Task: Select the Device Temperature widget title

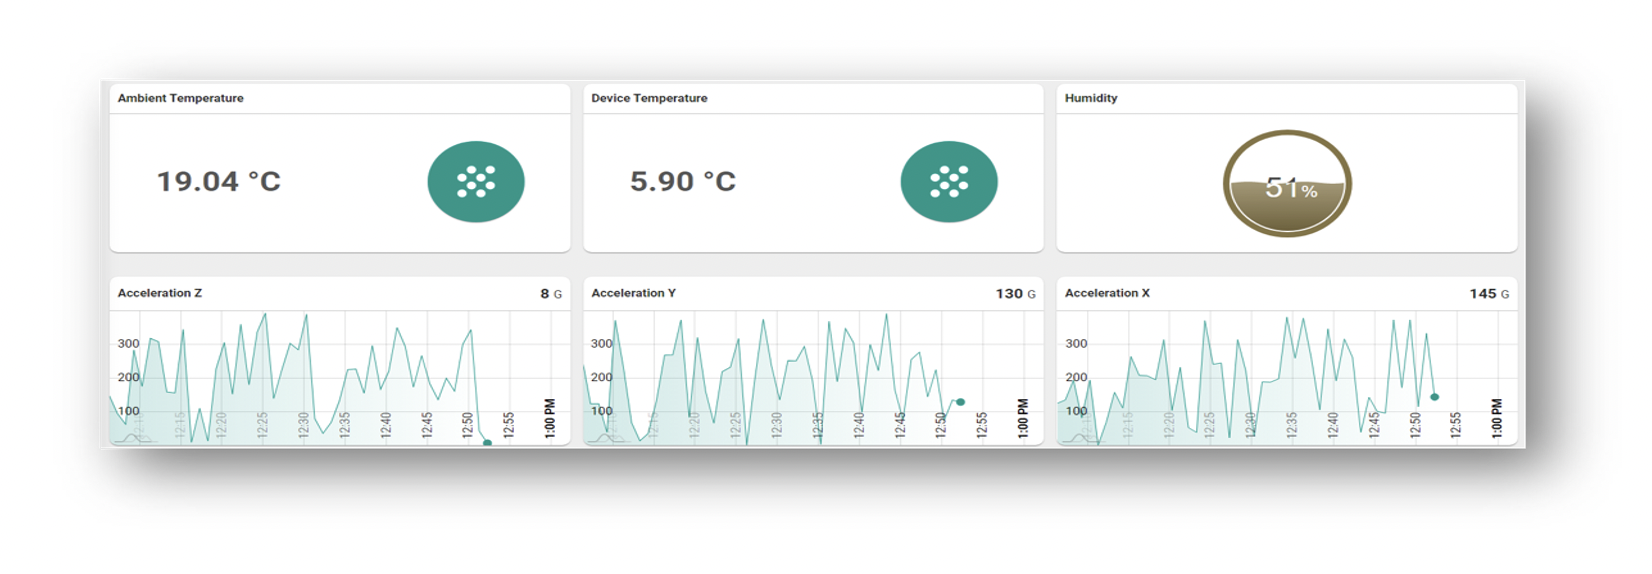Action: 649,98
